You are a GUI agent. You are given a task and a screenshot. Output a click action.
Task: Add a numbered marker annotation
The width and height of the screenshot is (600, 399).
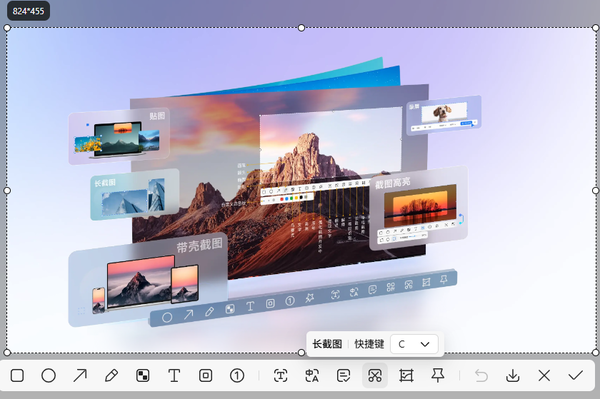(237, 376)
